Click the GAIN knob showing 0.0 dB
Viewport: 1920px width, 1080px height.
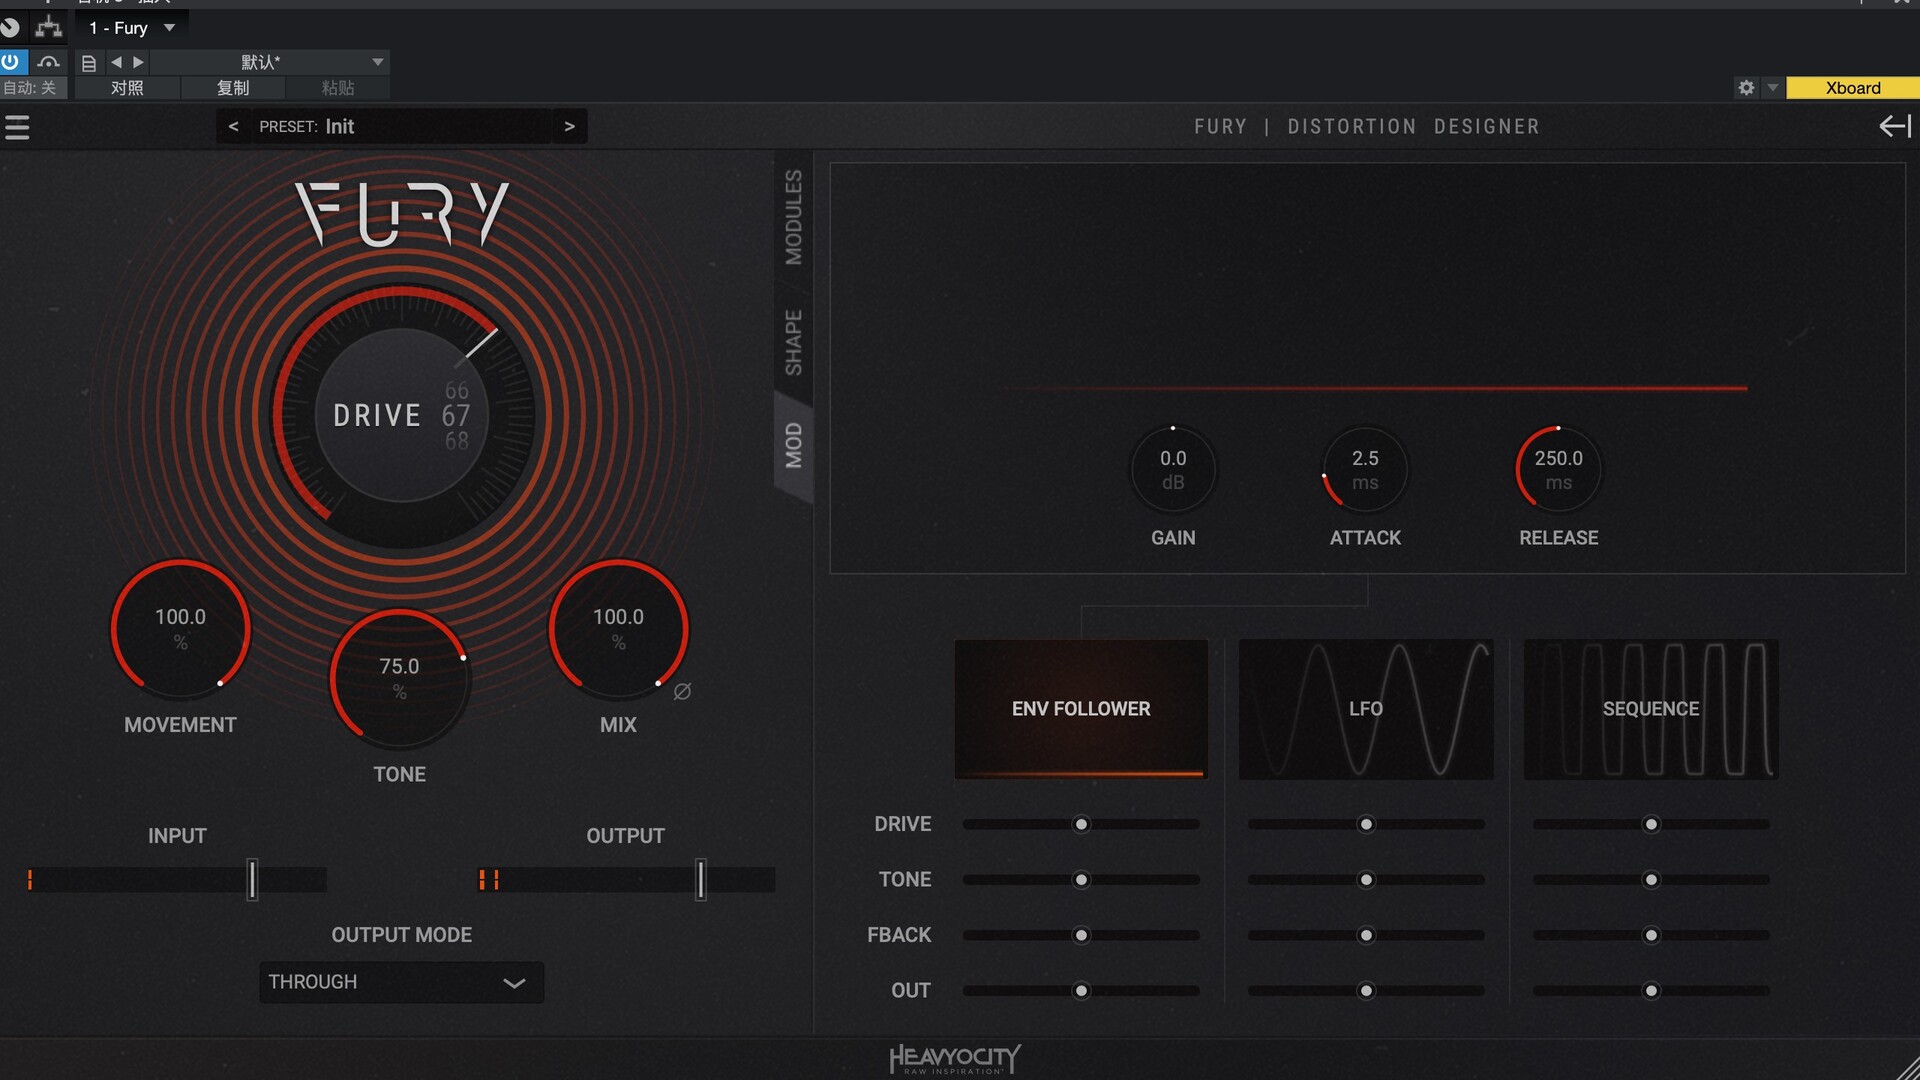[1173, 469]
